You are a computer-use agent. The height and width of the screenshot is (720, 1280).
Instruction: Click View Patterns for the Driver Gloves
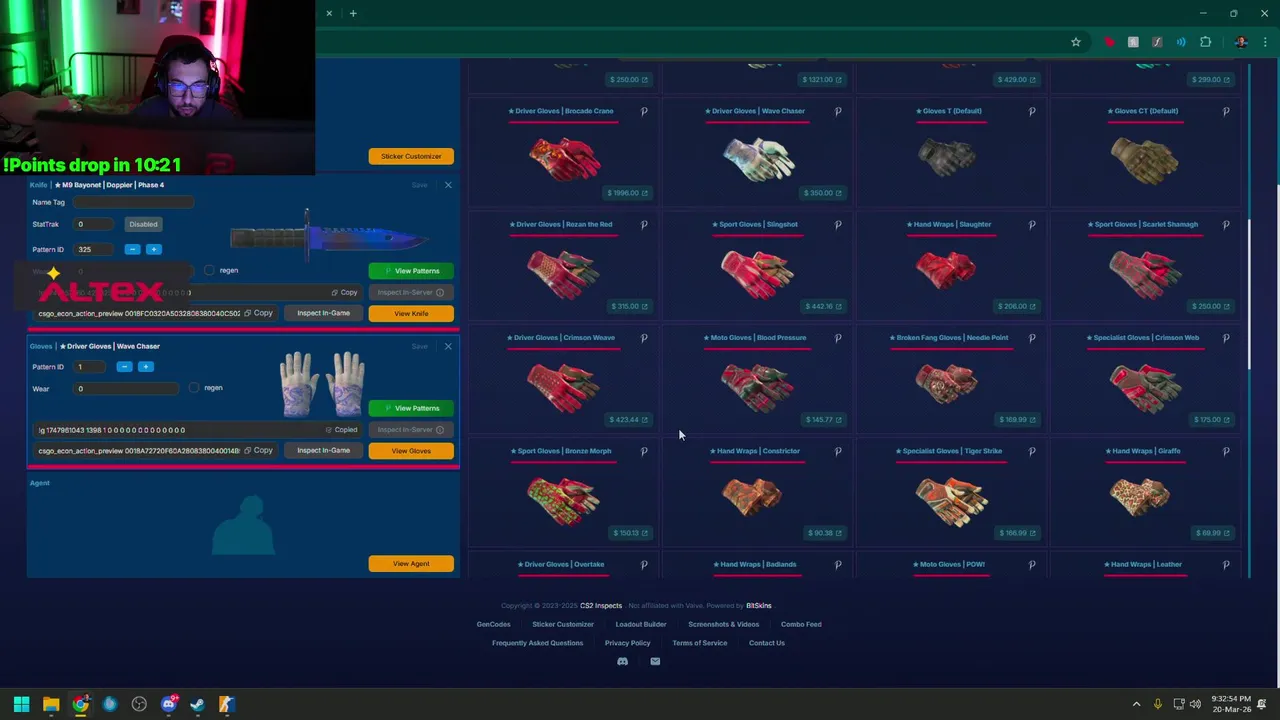[x=411, y=408]
